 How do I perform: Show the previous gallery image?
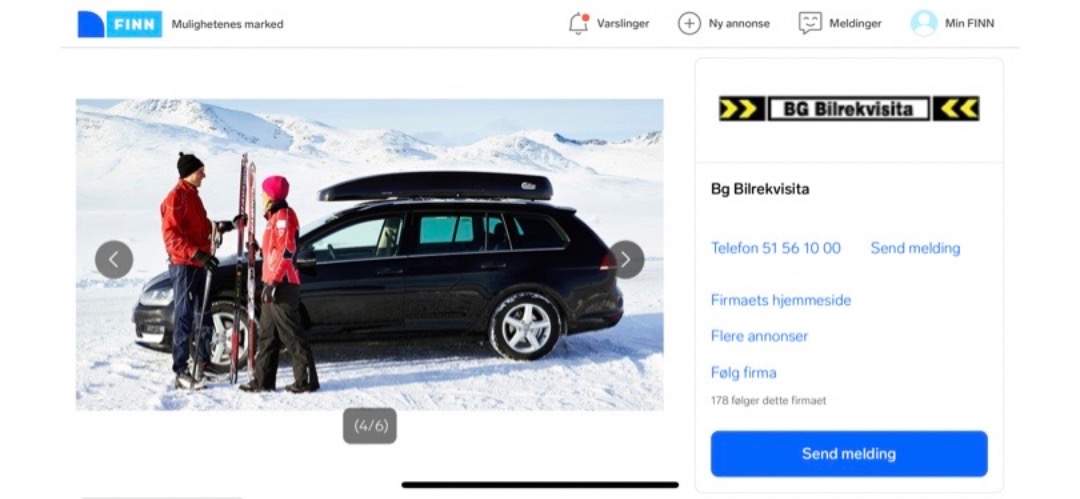click(x=114, y=260)
